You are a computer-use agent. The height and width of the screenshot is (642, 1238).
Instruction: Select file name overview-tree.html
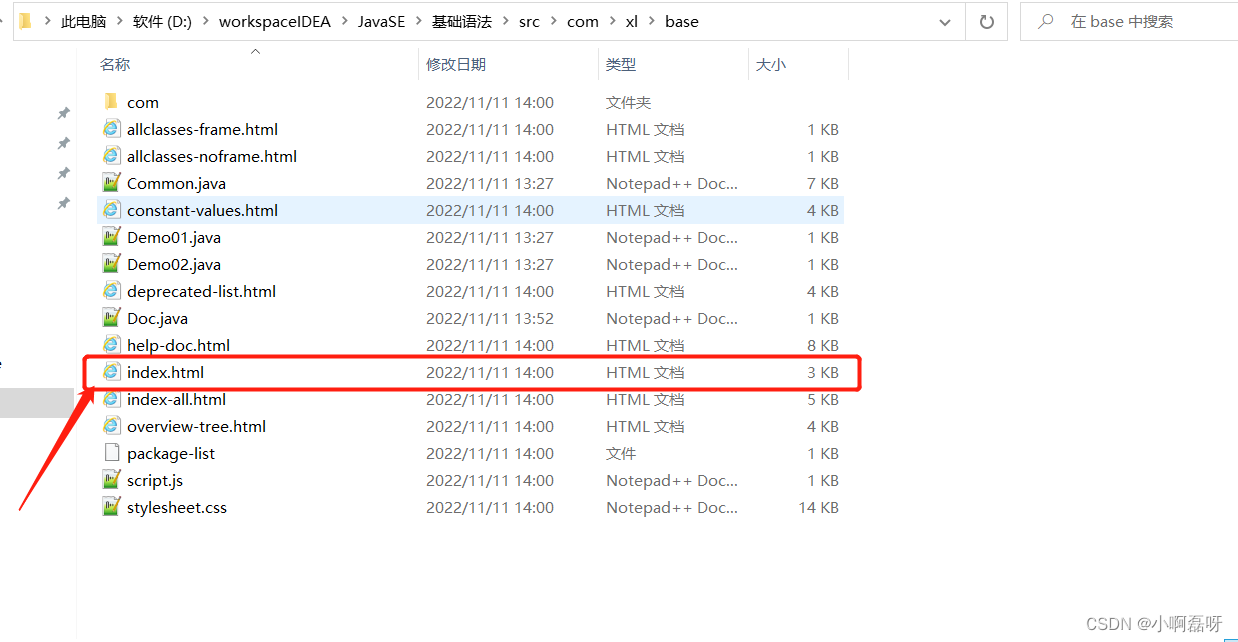[196, 426]
